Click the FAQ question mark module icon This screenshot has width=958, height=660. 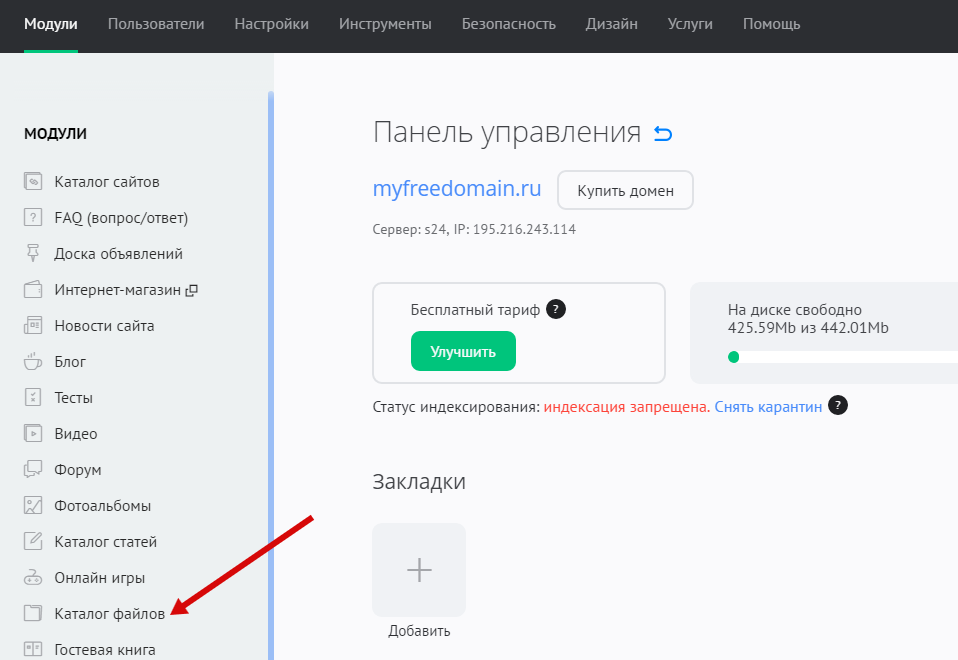tap(33, 218)
